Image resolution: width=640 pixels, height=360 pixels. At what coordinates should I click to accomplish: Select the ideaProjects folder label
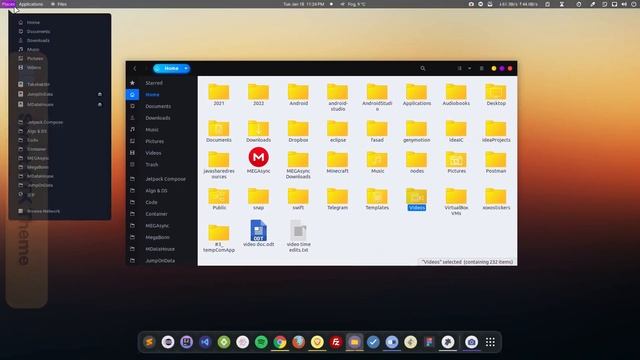pos(496,140)
